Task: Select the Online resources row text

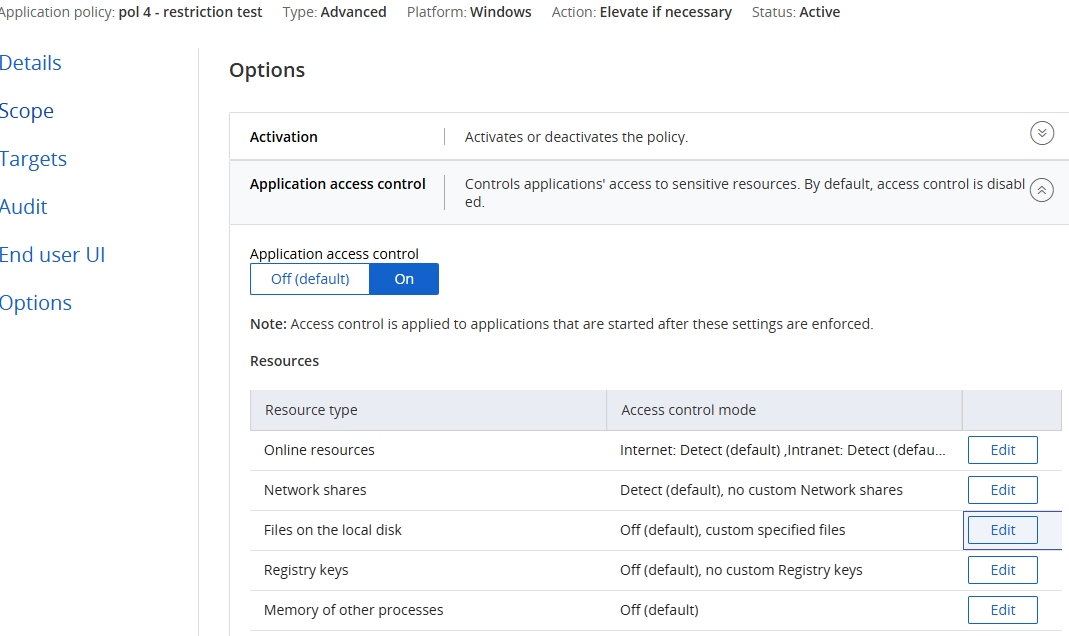Action: point(319,450)
